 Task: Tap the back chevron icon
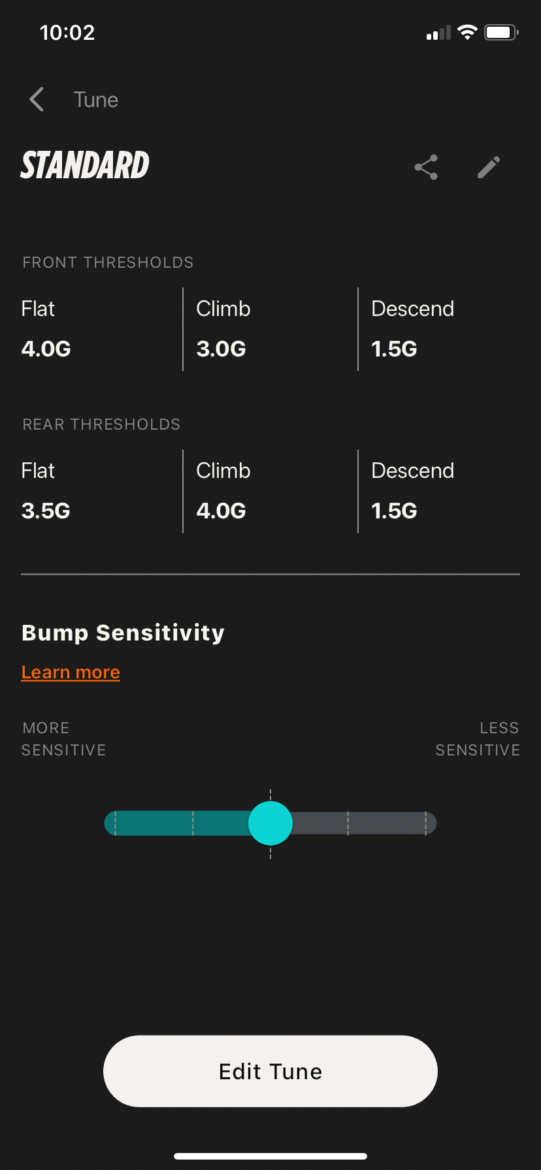(x=37, y=99)
